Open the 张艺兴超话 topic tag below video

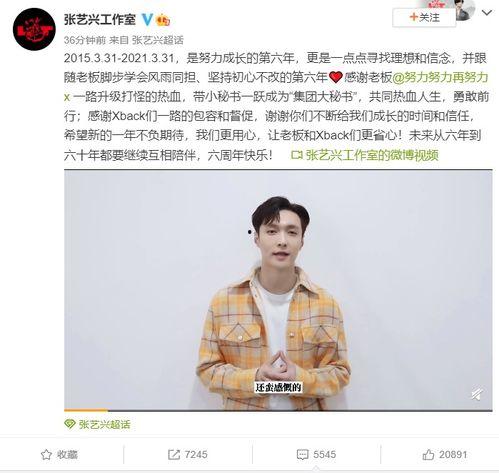104,424
